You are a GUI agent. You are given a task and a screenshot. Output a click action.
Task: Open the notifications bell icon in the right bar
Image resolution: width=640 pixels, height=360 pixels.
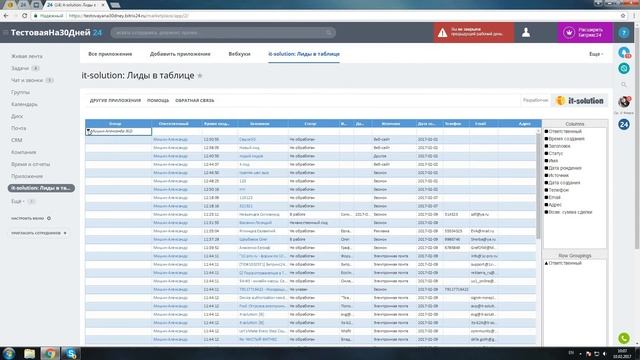(x=624, y=52)
